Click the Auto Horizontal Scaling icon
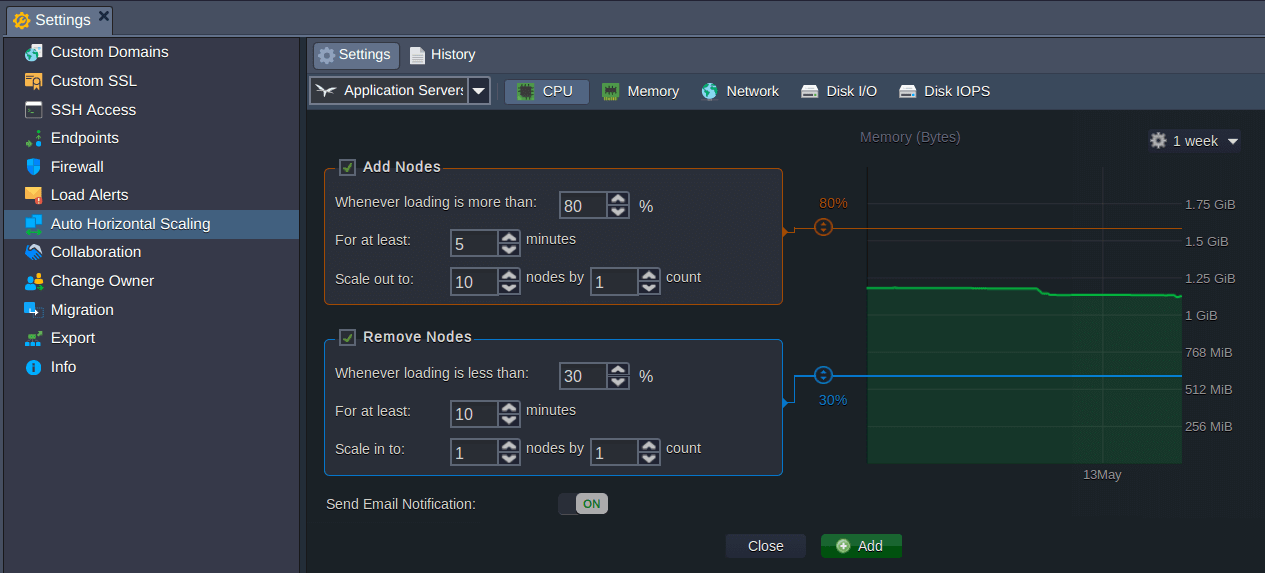The width and height of the screenshot is (1265, 573). [x=34, y=224]
